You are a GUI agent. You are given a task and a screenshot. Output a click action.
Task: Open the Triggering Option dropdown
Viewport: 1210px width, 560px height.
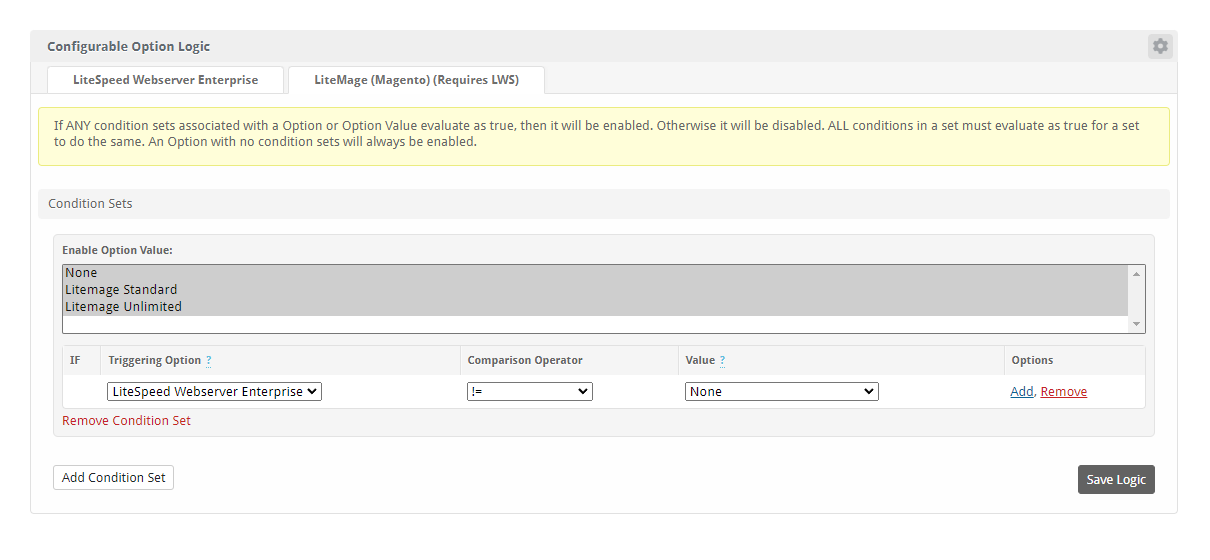click(214, 392)
